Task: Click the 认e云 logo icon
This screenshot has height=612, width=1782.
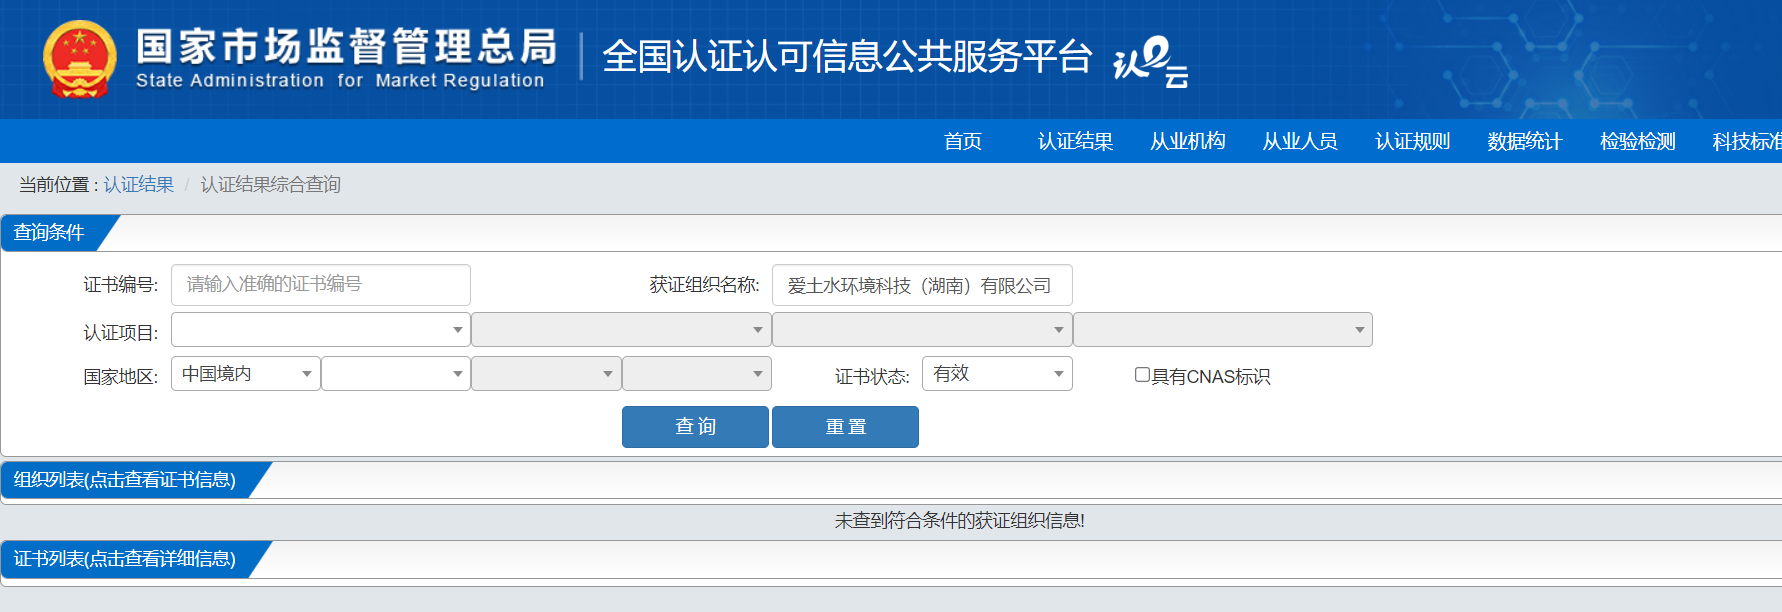Action: click(1151, 62)
